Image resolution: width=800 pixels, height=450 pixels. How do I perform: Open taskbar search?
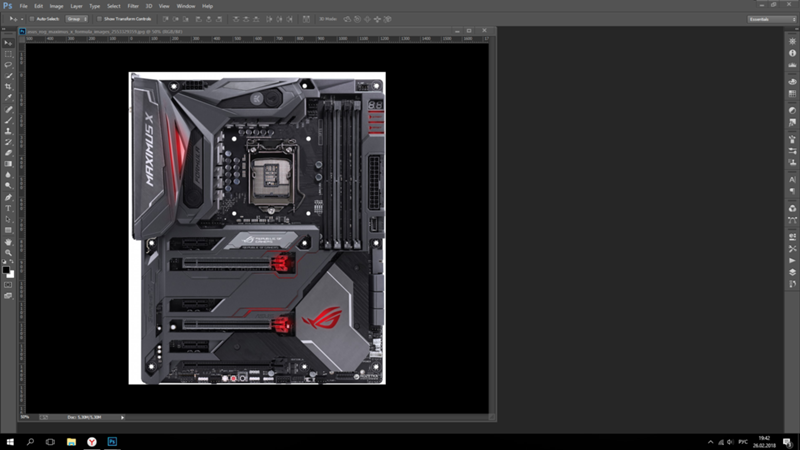click(30, 442)
